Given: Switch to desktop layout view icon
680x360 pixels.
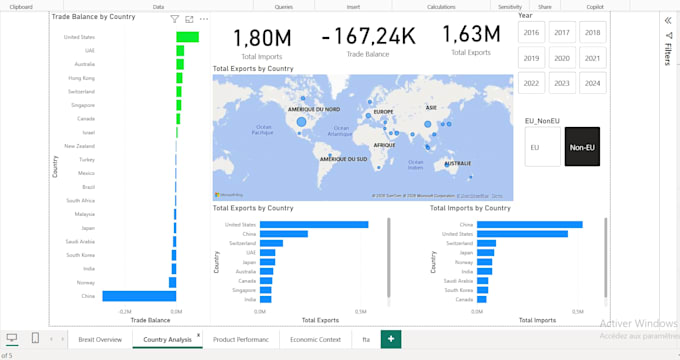Looking at the screenshot, I should tap(12, 338).
